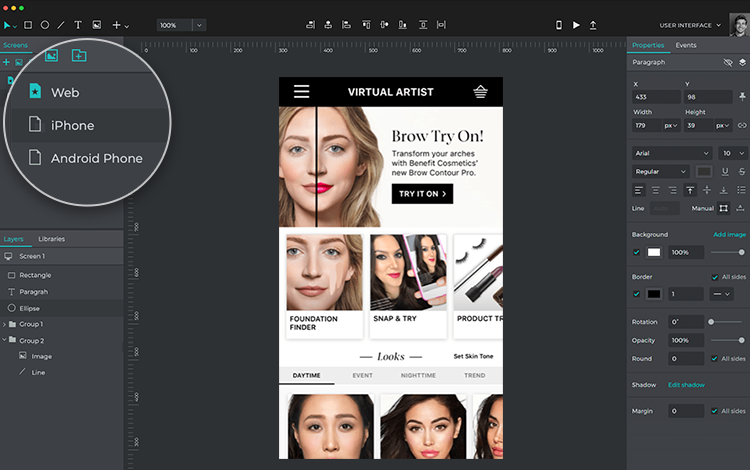
Task: Open the font size 10 dropdown
Action: click(733, 153)
